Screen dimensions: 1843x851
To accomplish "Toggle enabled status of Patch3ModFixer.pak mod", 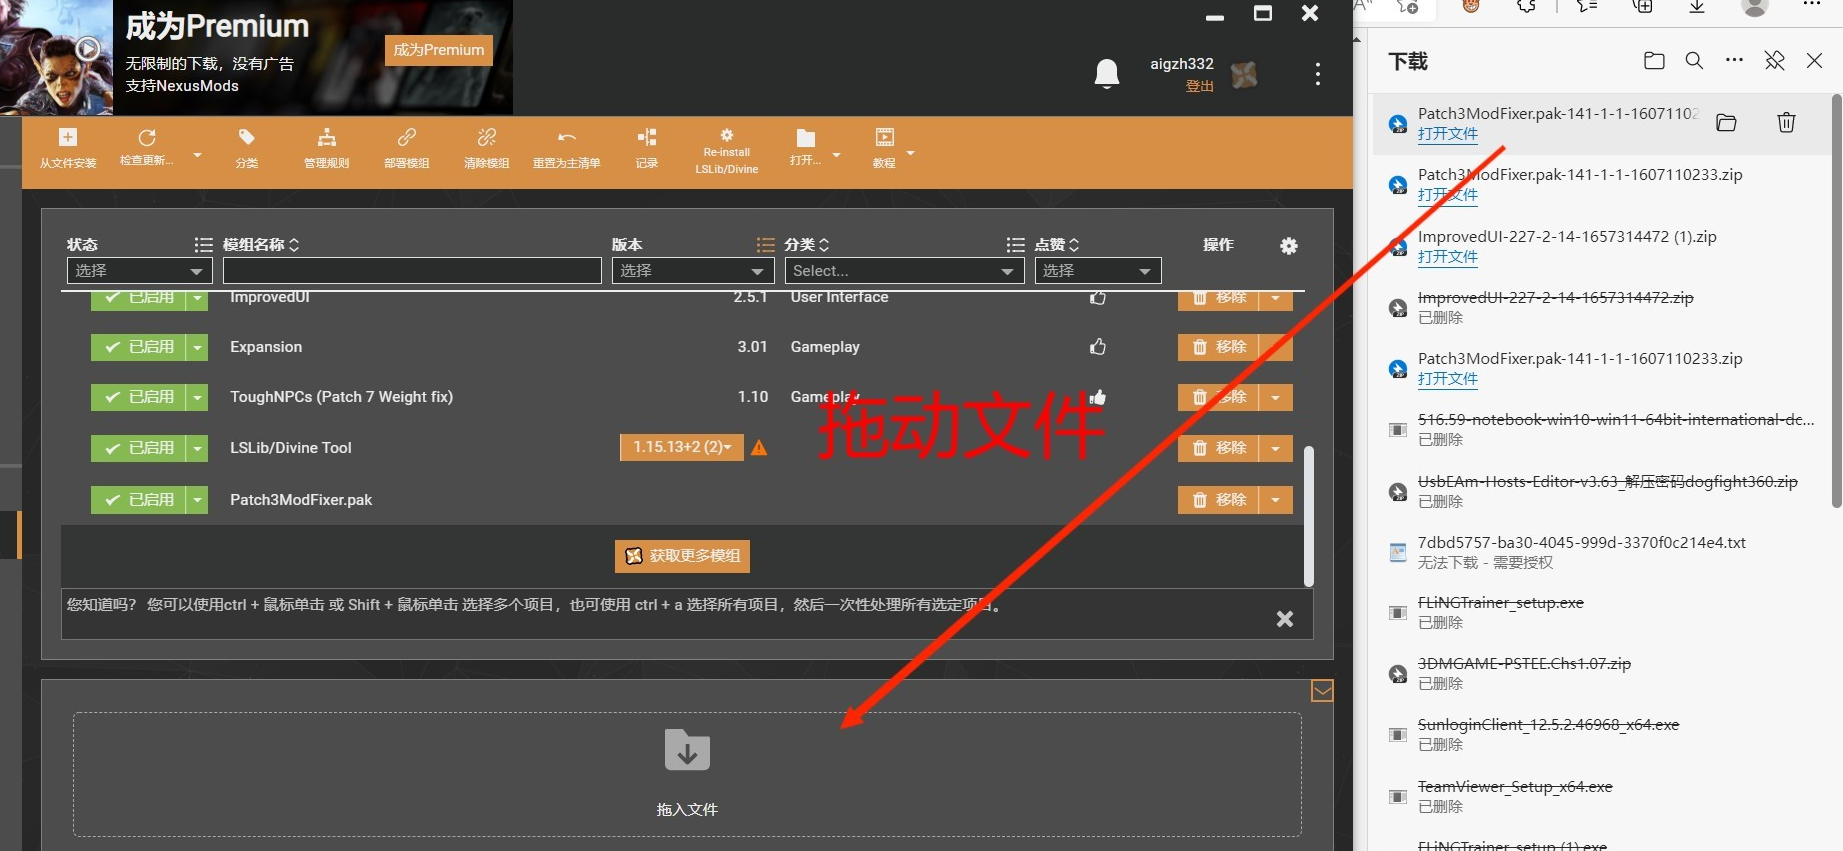I will (139, 499).
